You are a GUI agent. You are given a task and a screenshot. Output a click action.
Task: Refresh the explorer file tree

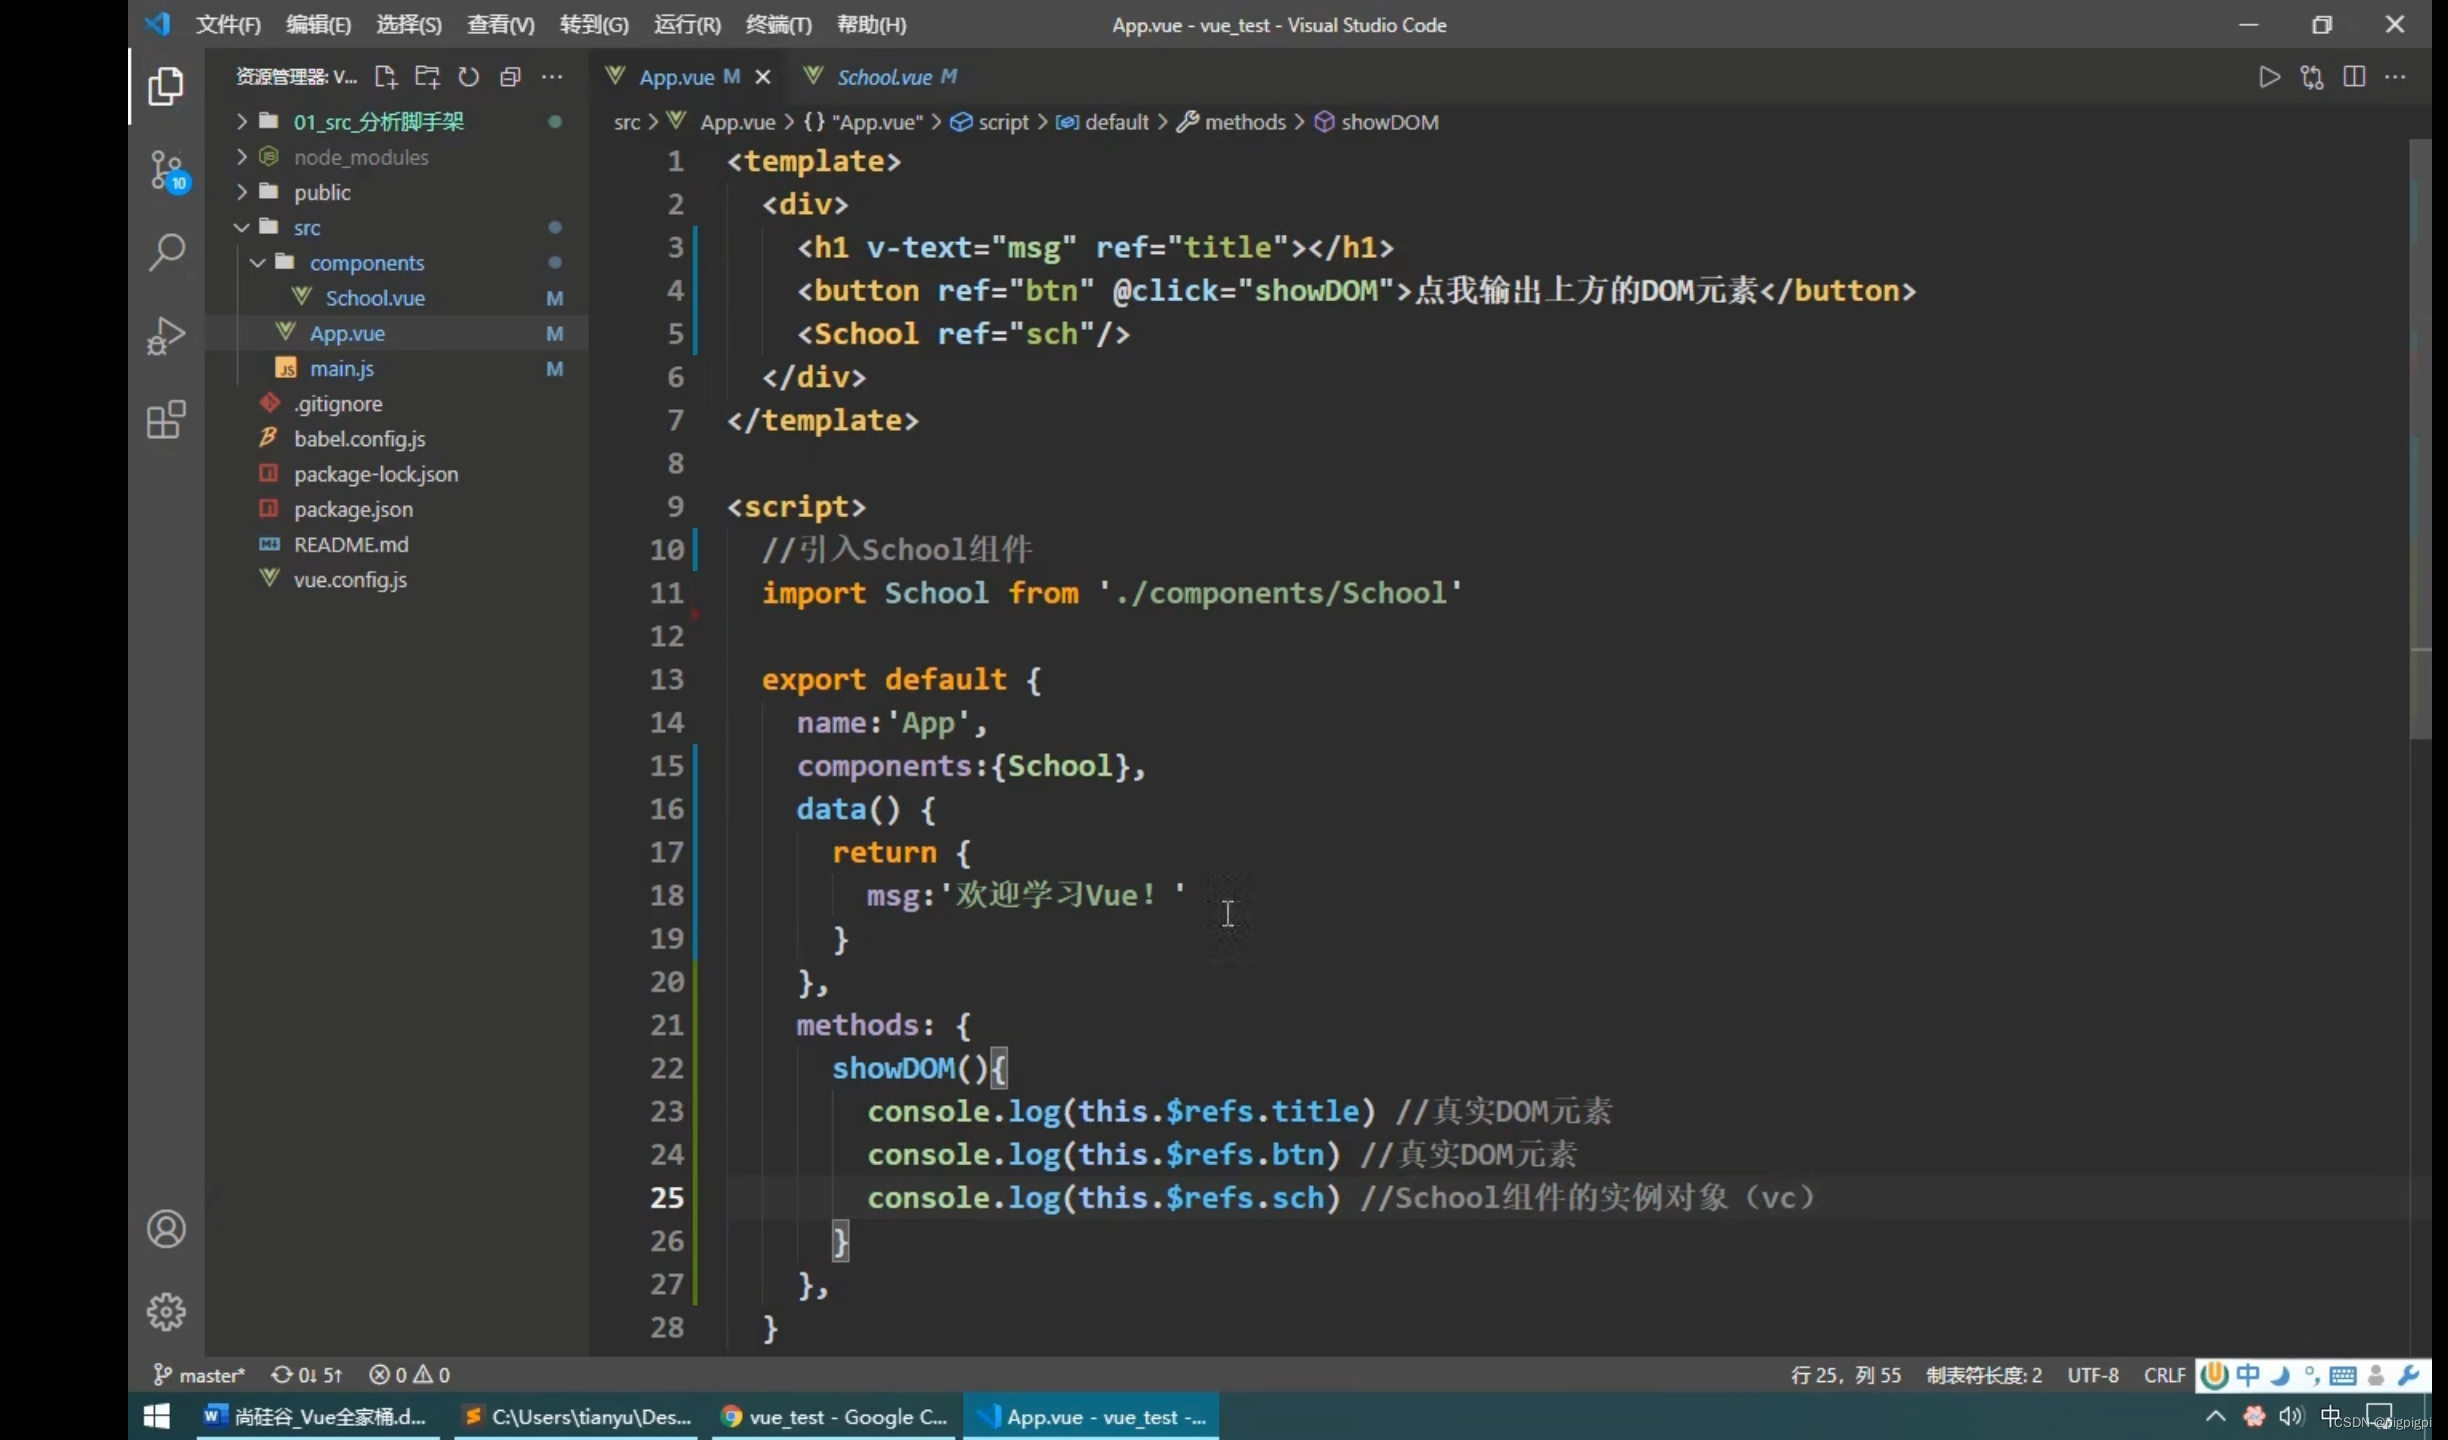click(468, 77)
